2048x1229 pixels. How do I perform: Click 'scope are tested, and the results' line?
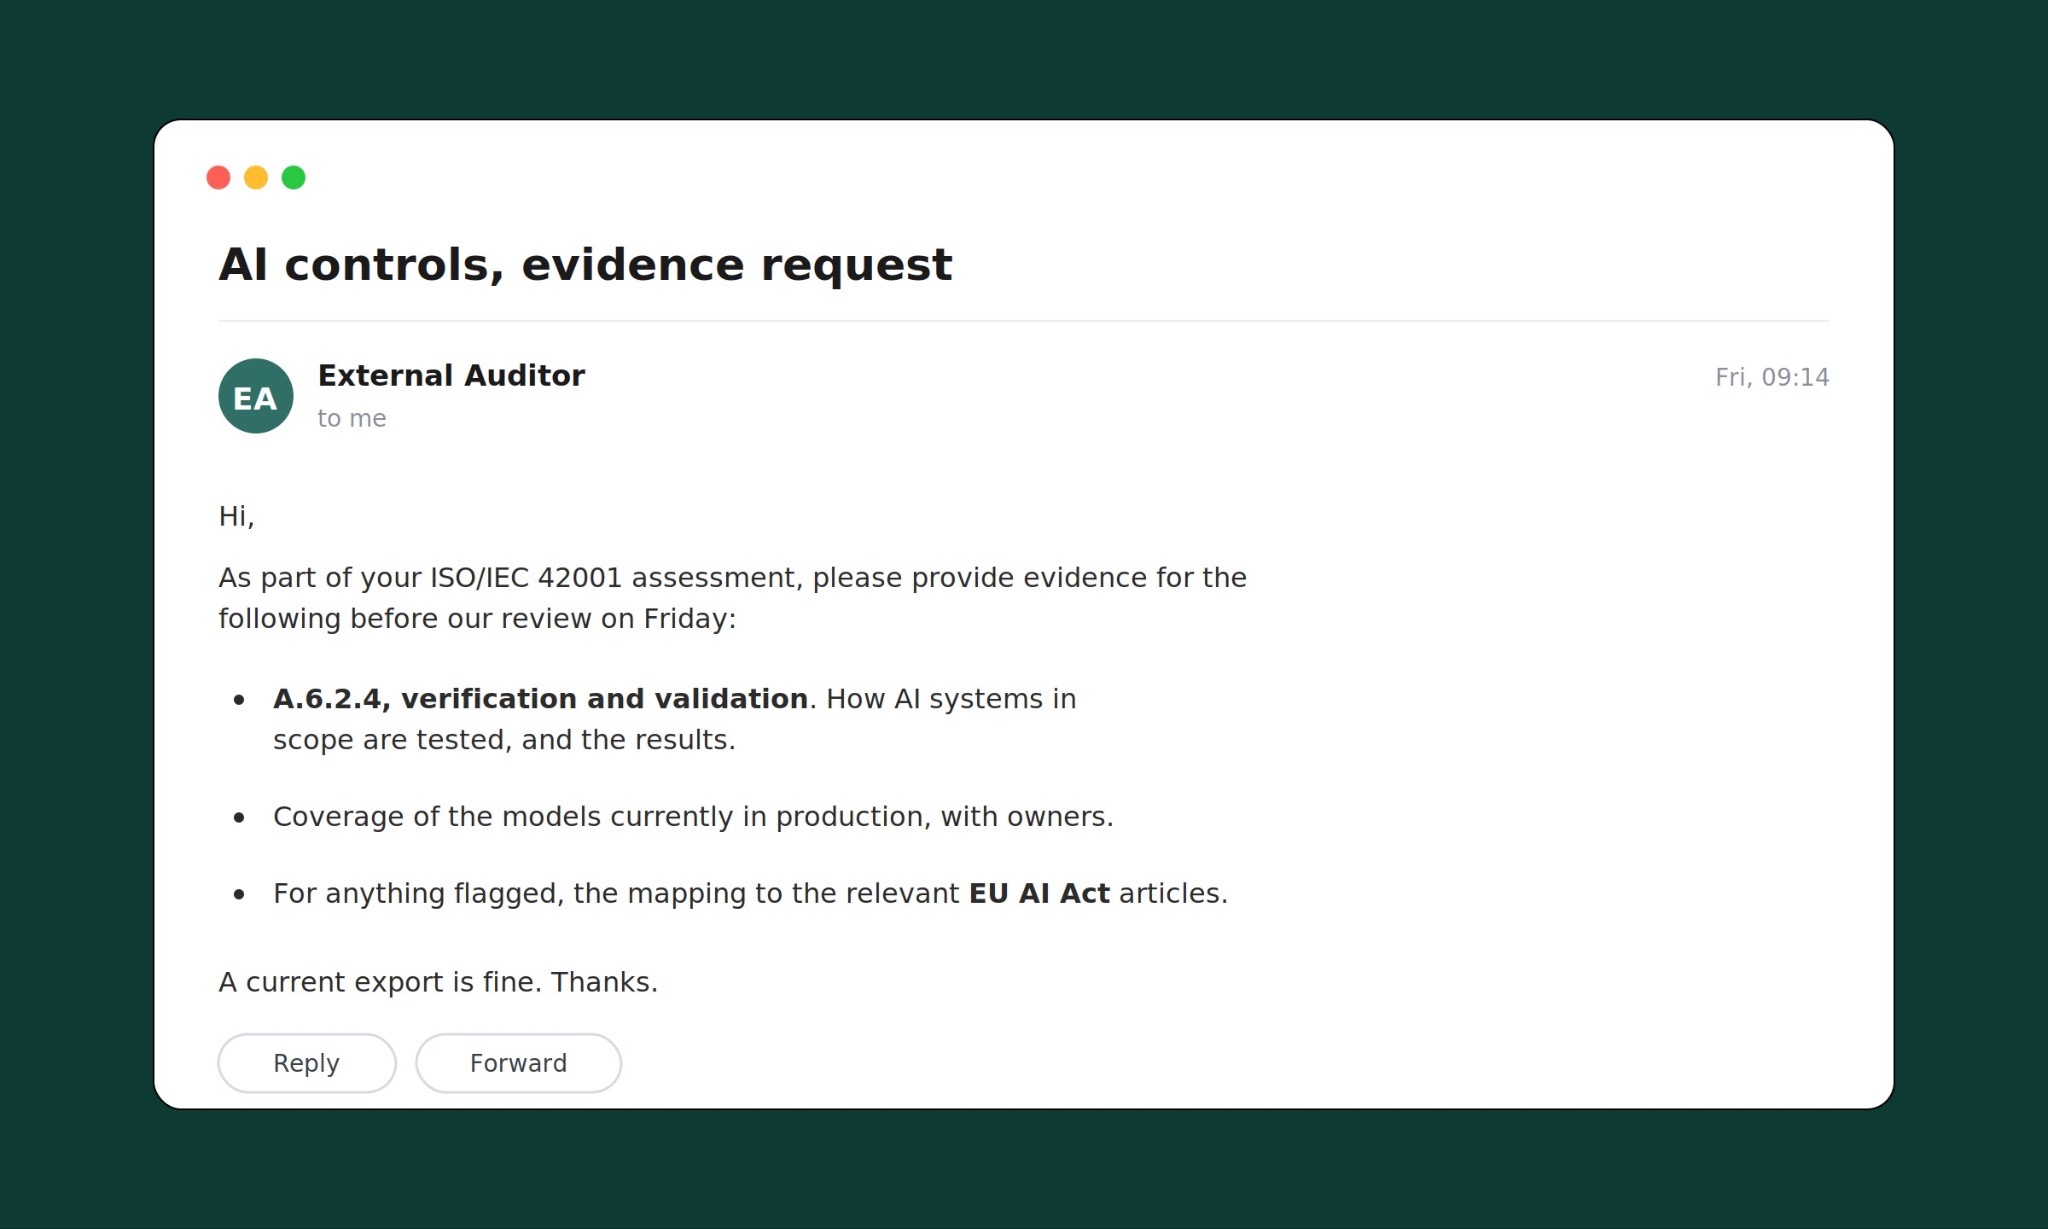point(504,740)
